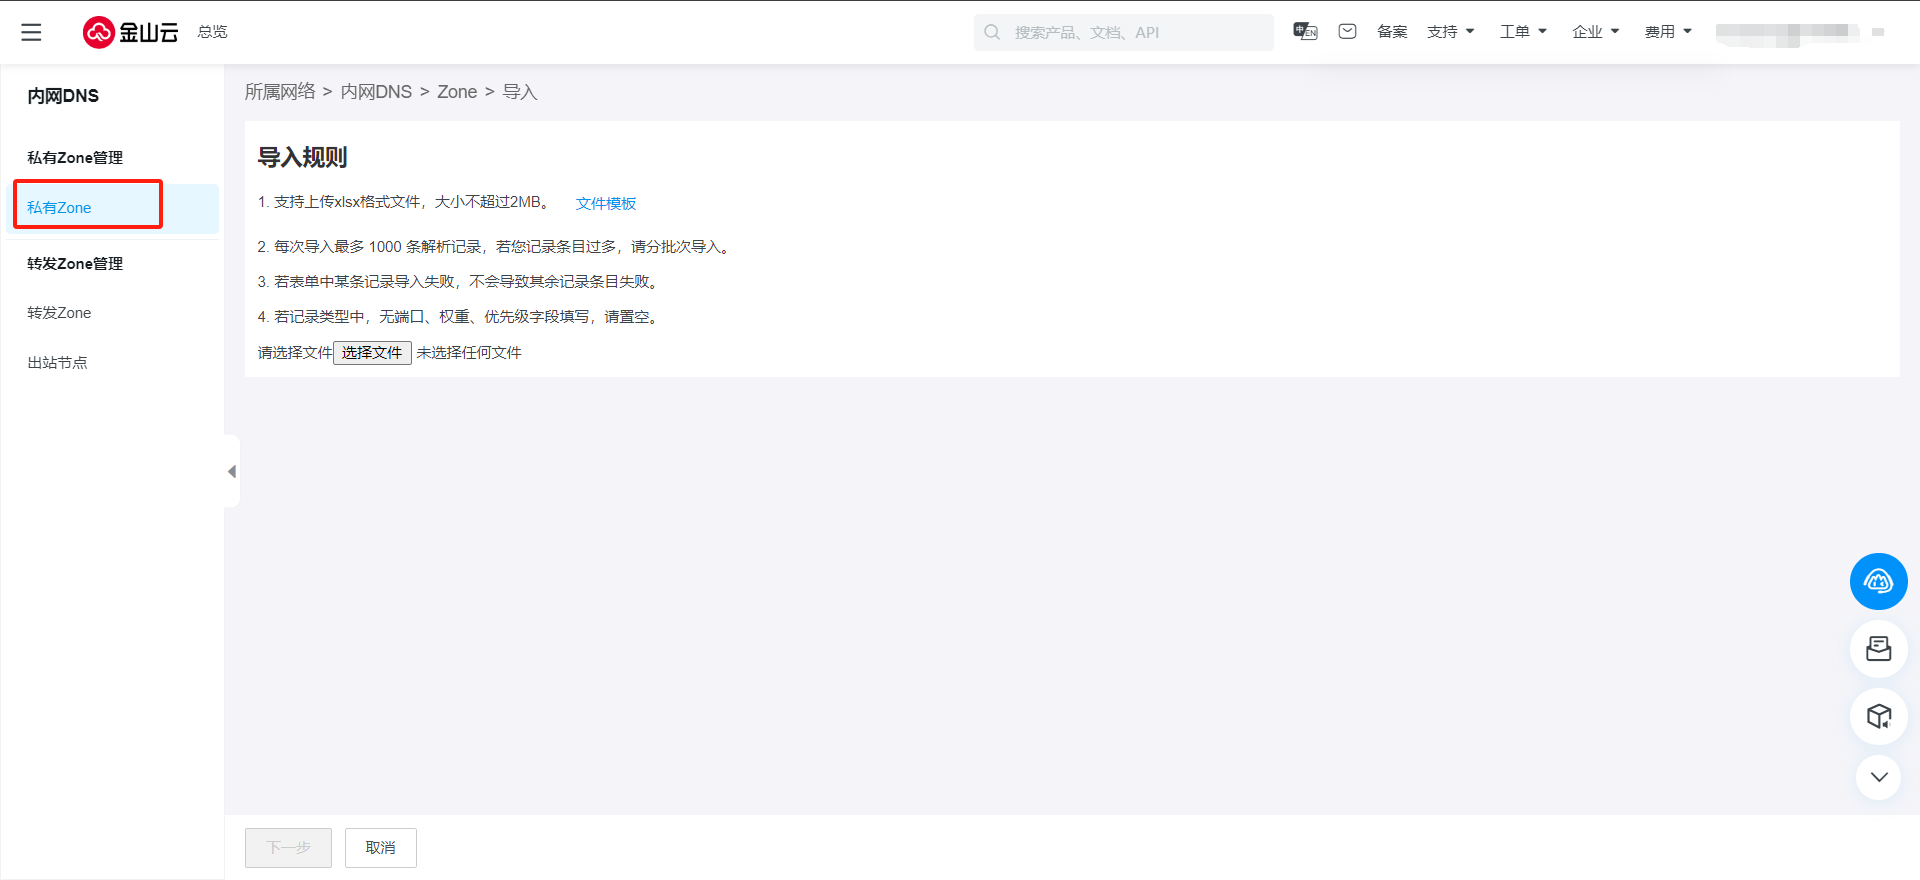Collapse the floating tools with chevron
The image size is (1920, 880).
click(1878, 777)
